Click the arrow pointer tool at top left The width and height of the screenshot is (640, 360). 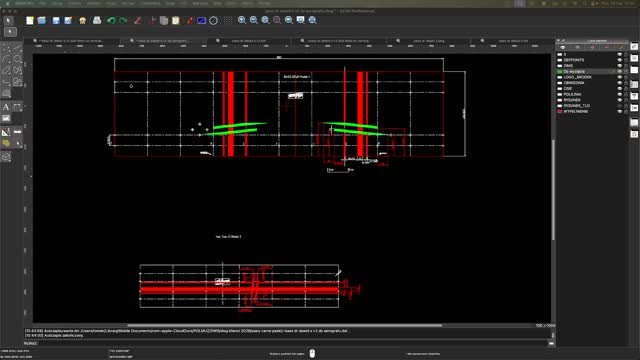coord(8,20)
